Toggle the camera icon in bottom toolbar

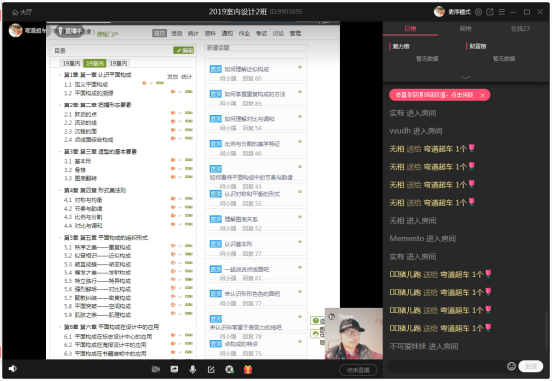click(x=156, y=369)
